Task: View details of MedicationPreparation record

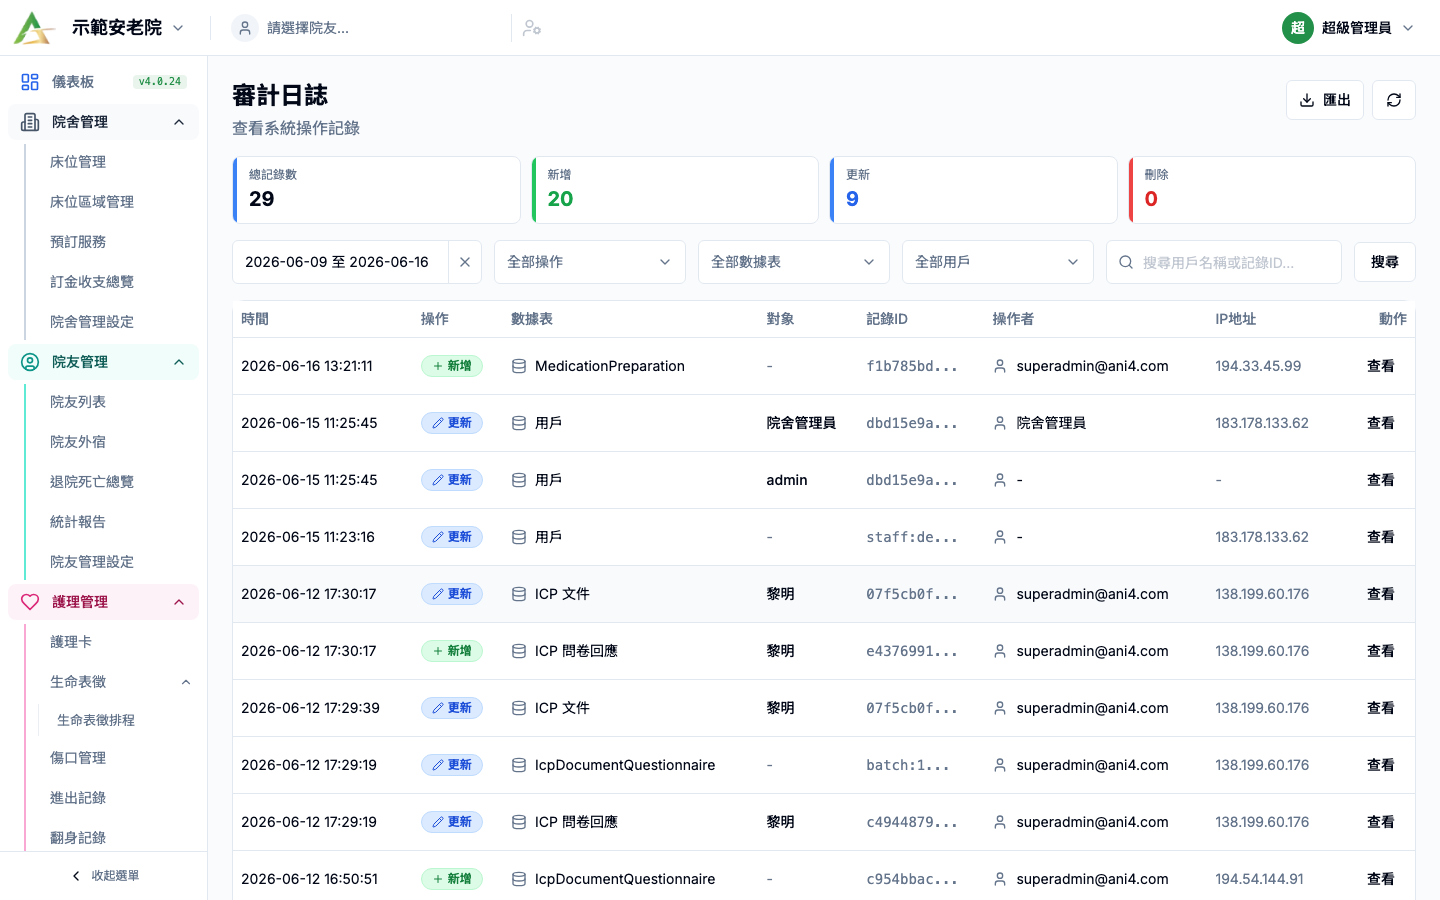Action: coord(1381,366)
